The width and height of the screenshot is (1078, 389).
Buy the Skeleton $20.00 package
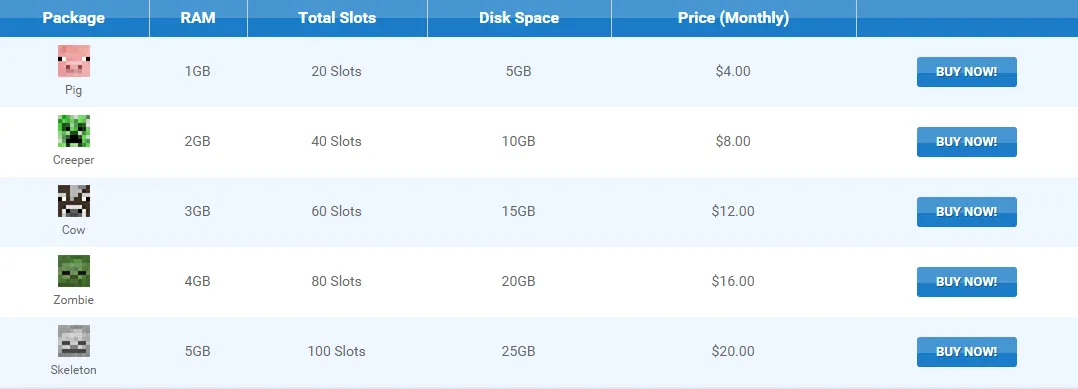967,353
